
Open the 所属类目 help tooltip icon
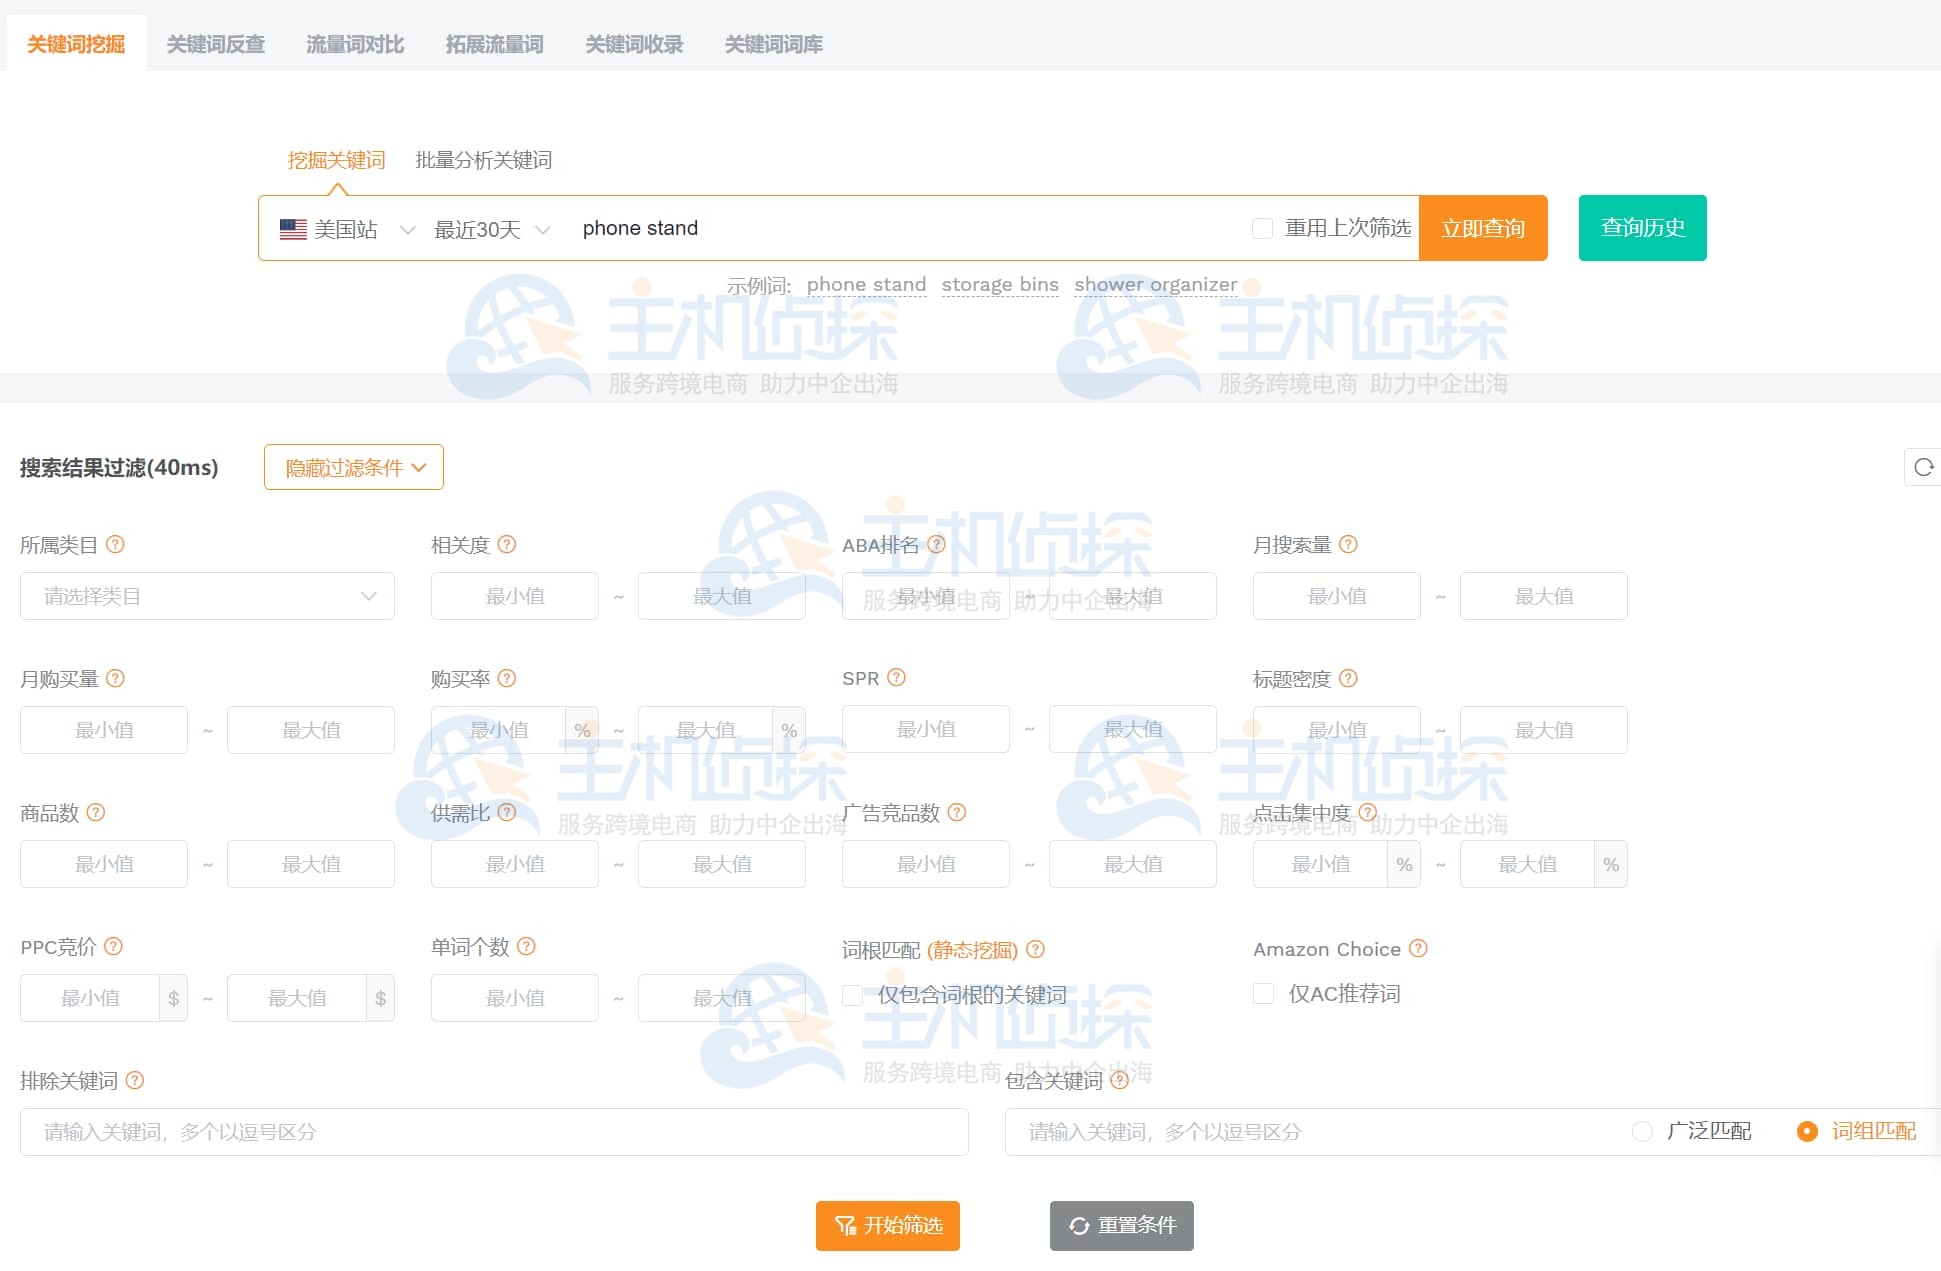(x=116, y=545)
